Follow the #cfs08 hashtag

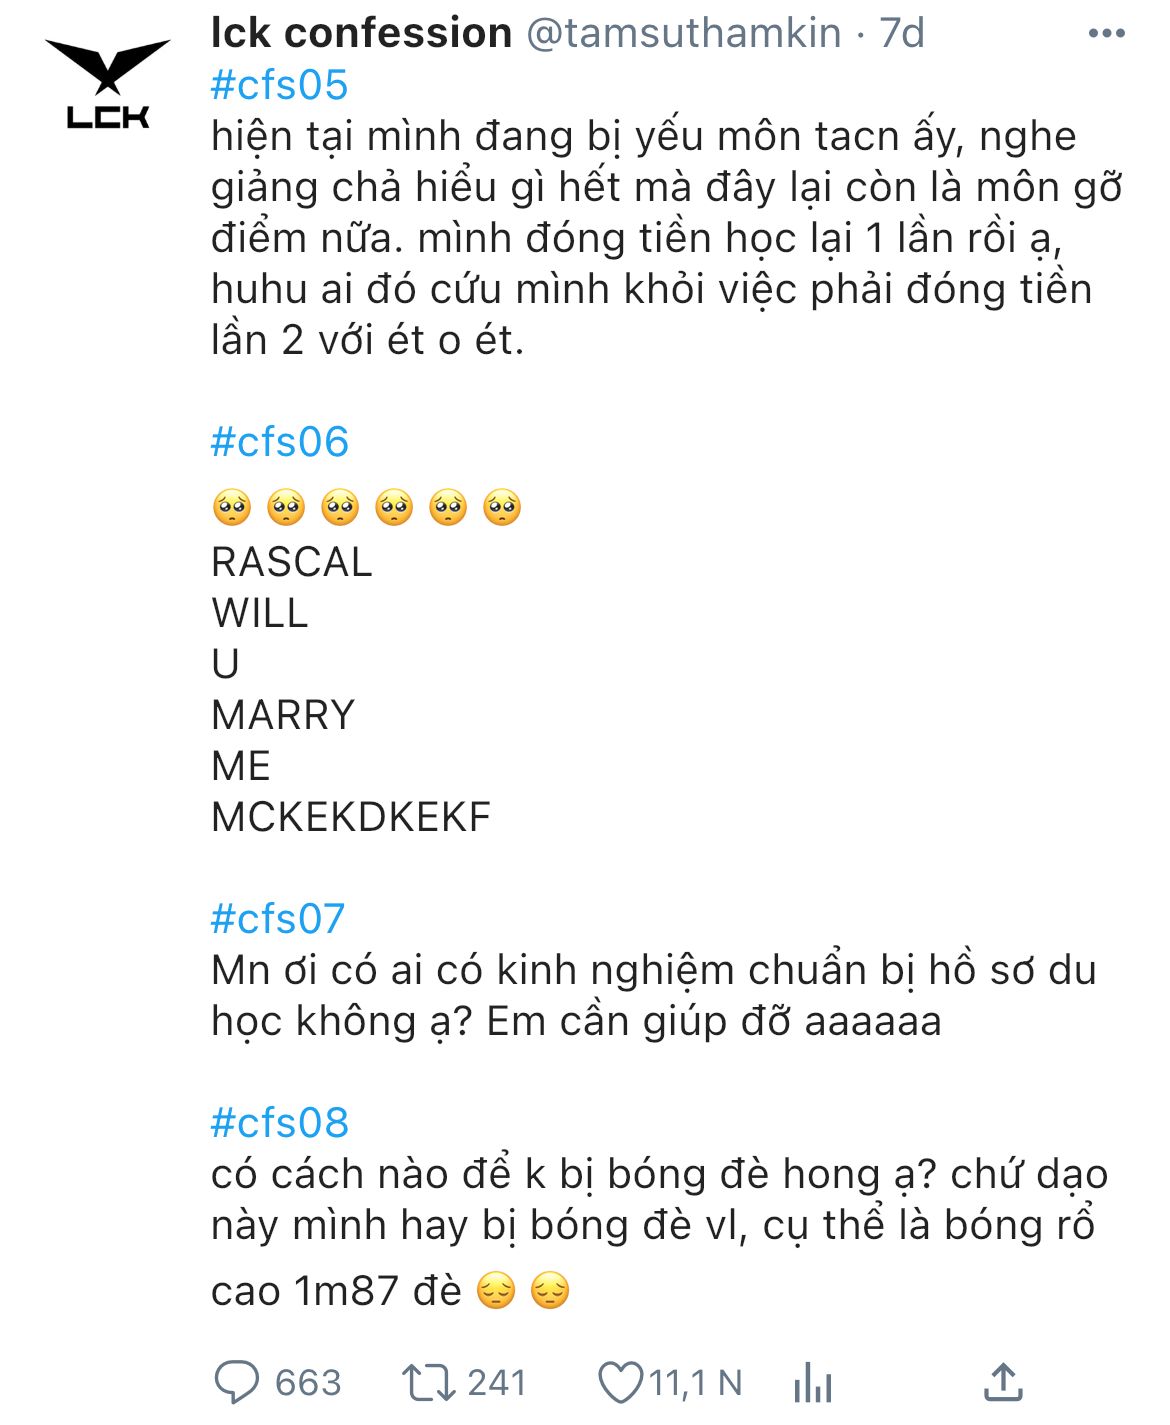[x=279, y=1122]
